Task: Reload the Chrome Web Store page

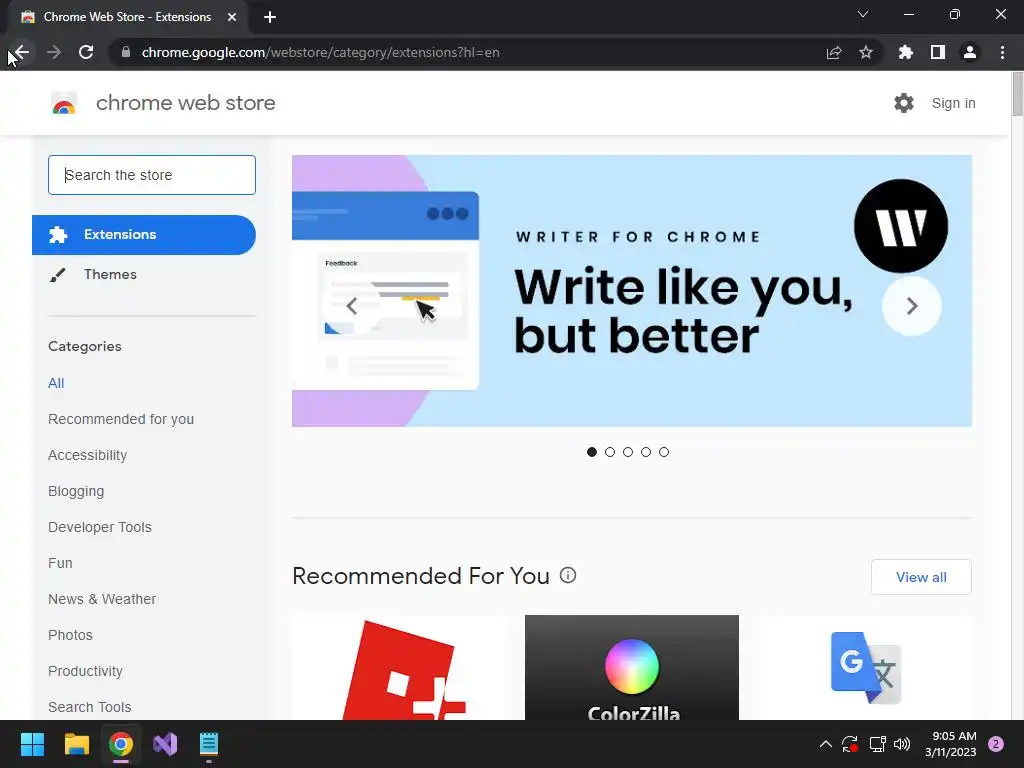Action: coord(86,52)
